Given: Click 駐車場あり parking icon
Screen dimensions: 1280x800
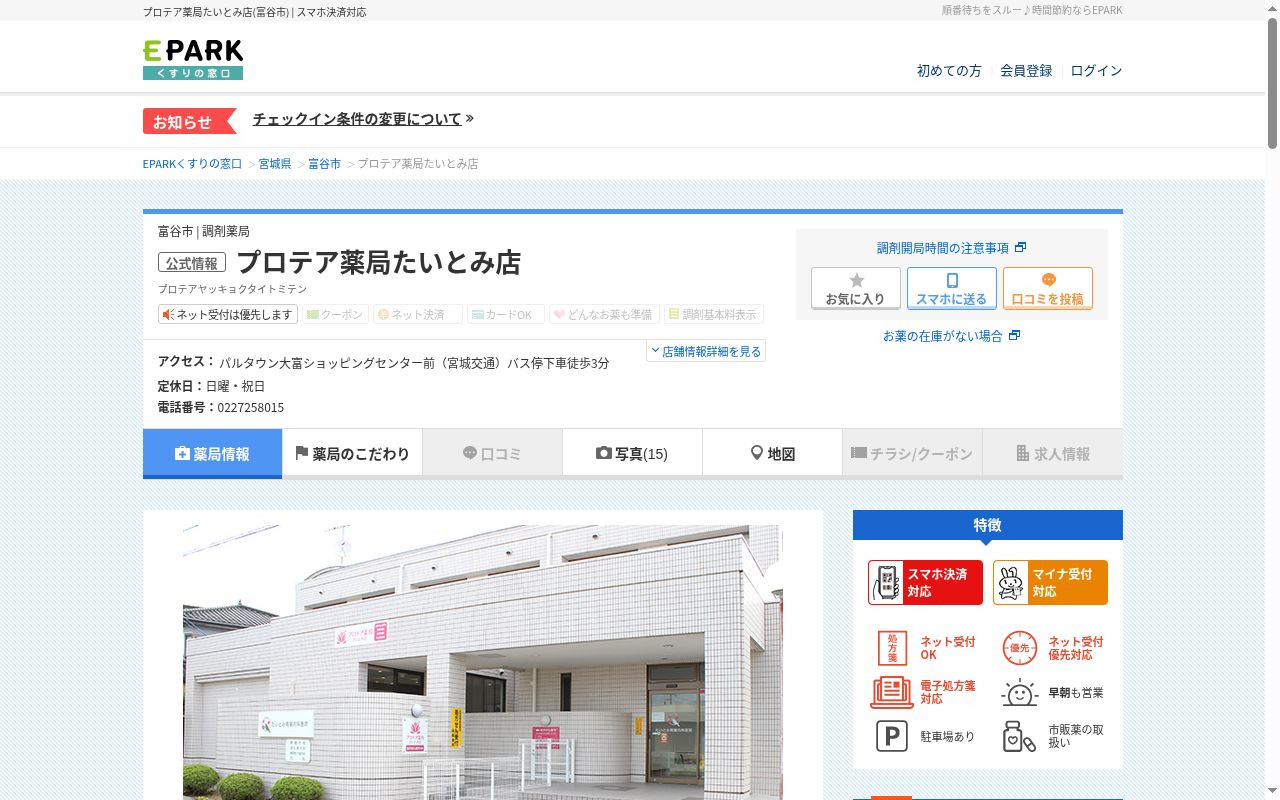Looking at the screenshot, I should point(892,736).
